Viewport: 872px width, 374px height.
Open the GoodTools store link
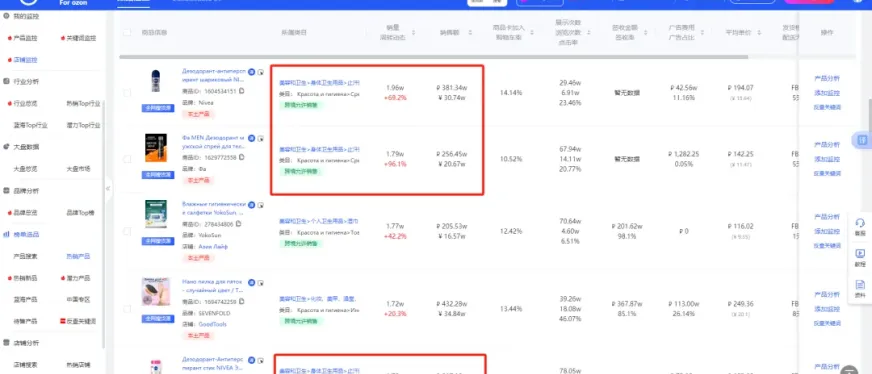(212, 325)
